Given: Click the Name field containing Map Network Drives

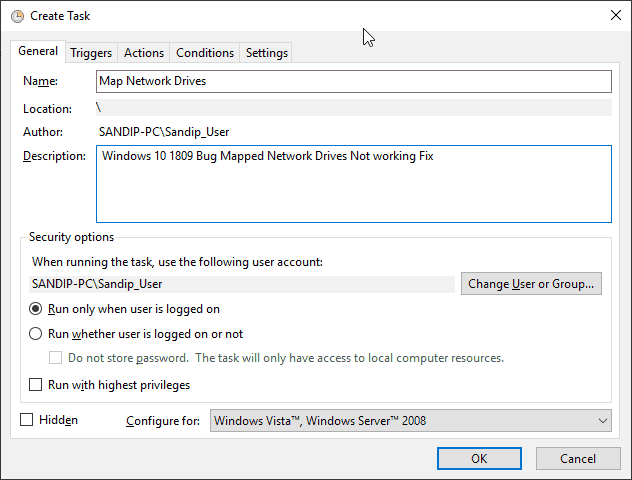Looking at the screenshot, I should [354, 81].
